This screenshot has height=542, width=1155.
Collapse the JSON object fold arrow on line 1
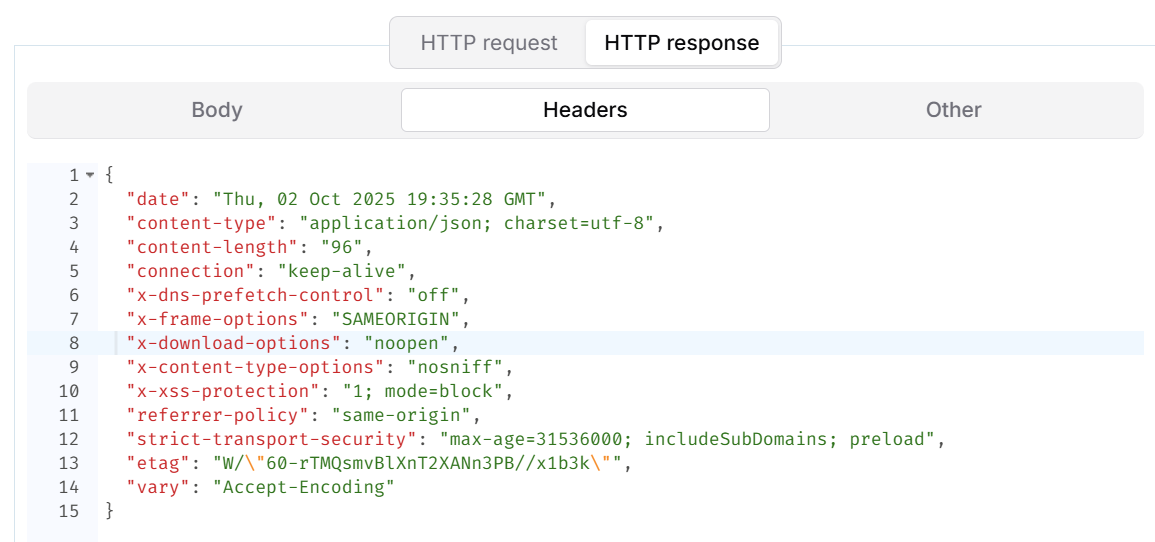pos(90,175)
